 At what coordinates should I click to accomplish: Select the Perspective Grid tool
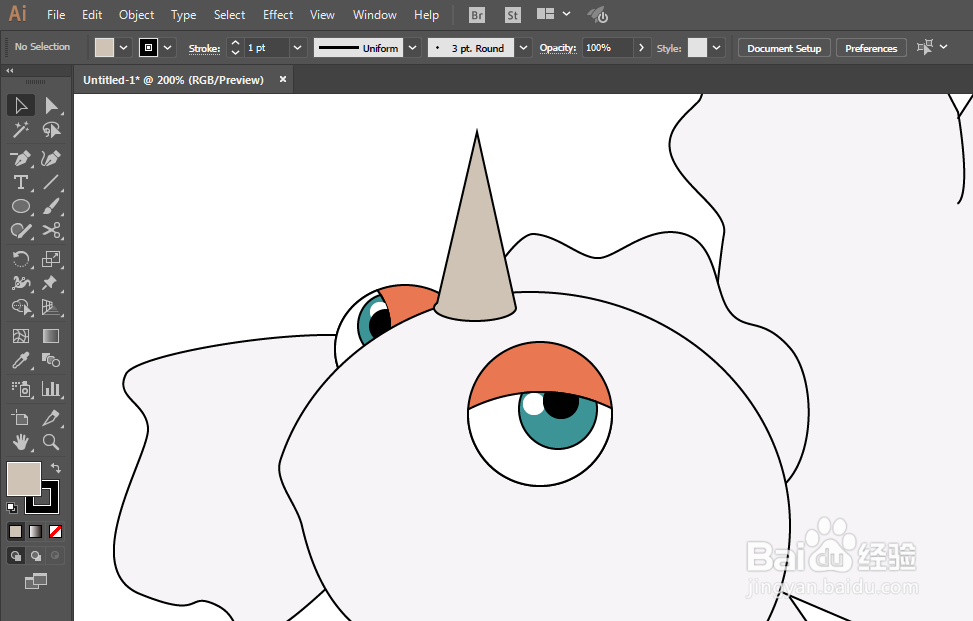click(51, 307)
